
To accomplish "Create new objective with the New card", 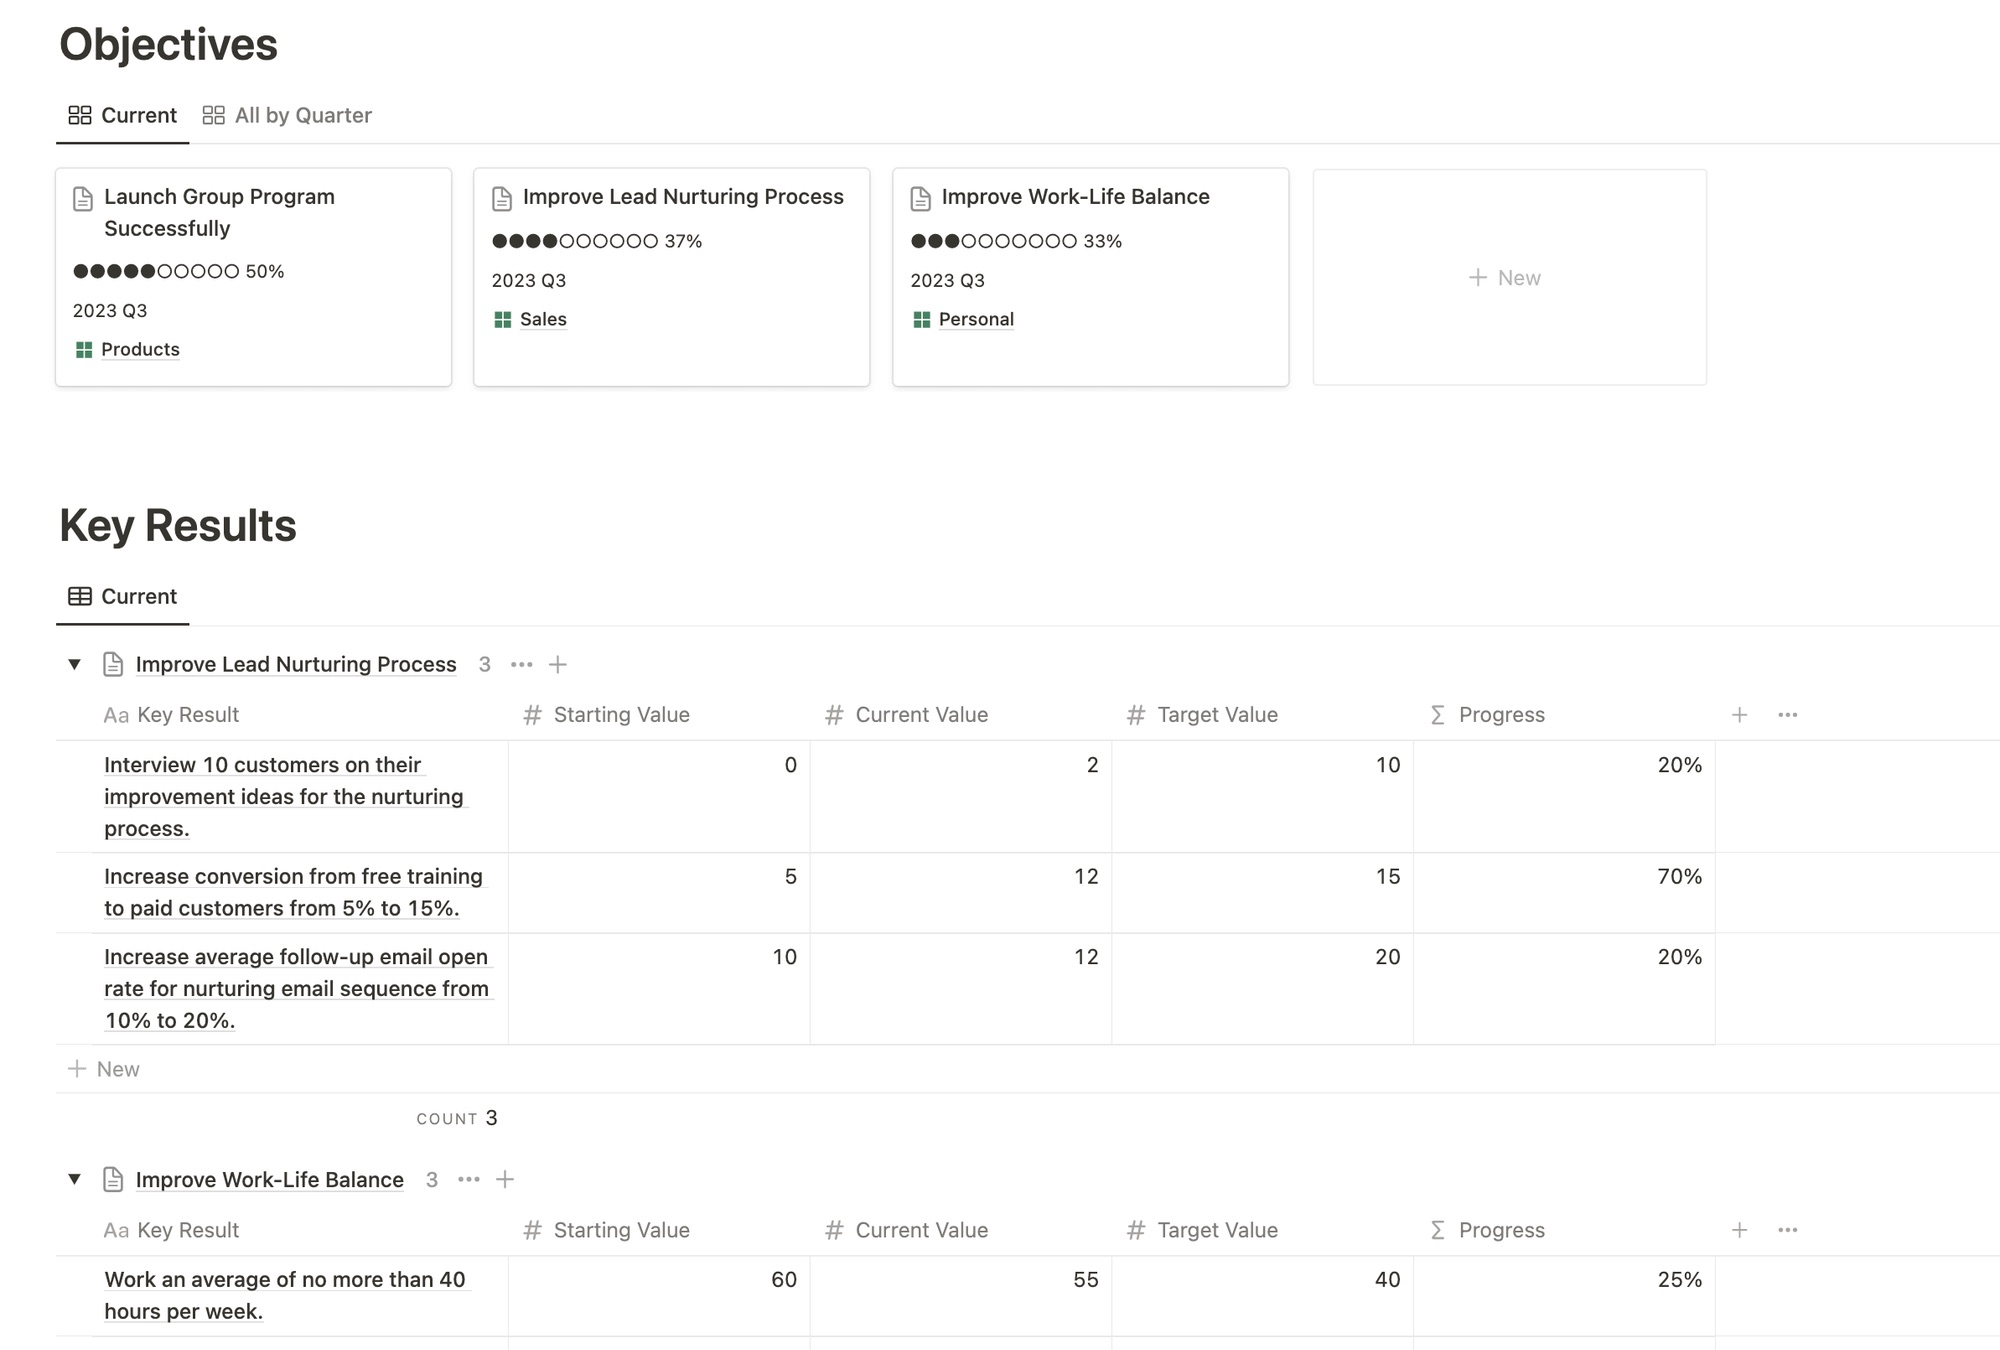I will 1508,277.
